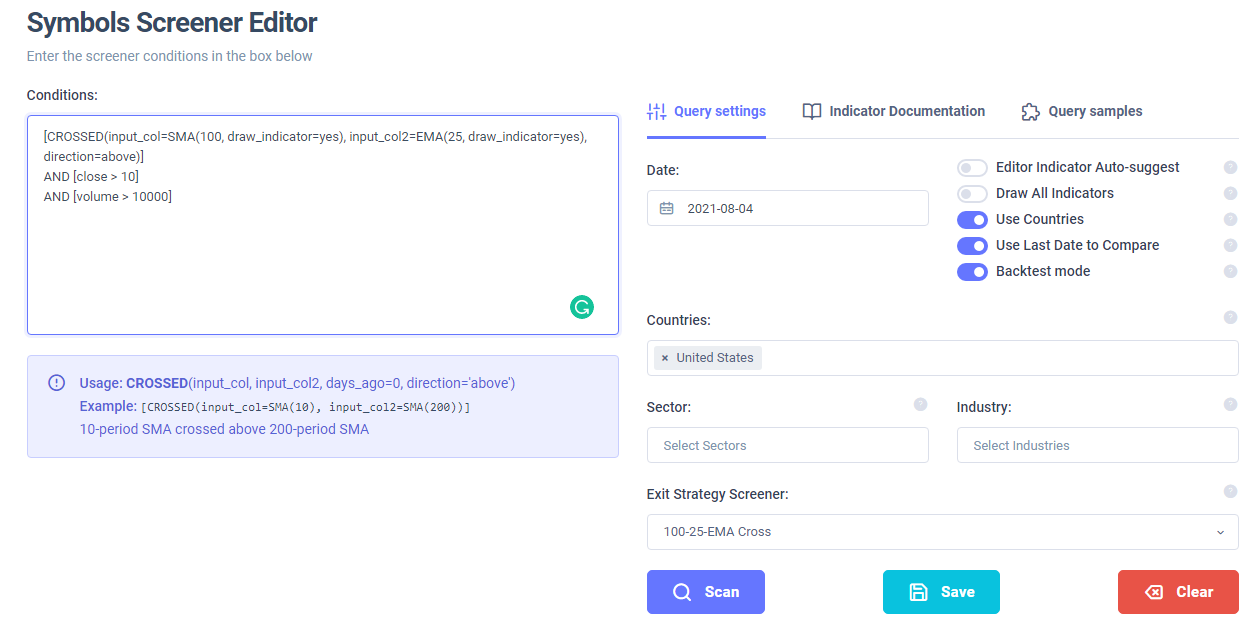Enable Draw All Indicators toggle

click(972, 194)
